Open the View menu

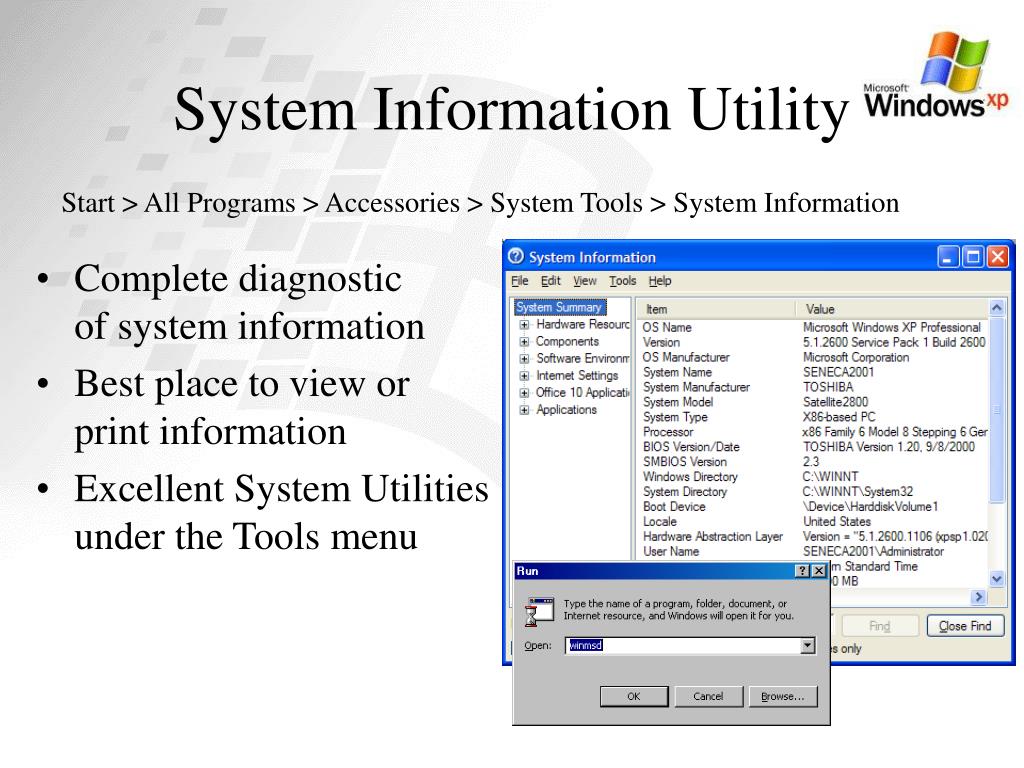(585, 281)
